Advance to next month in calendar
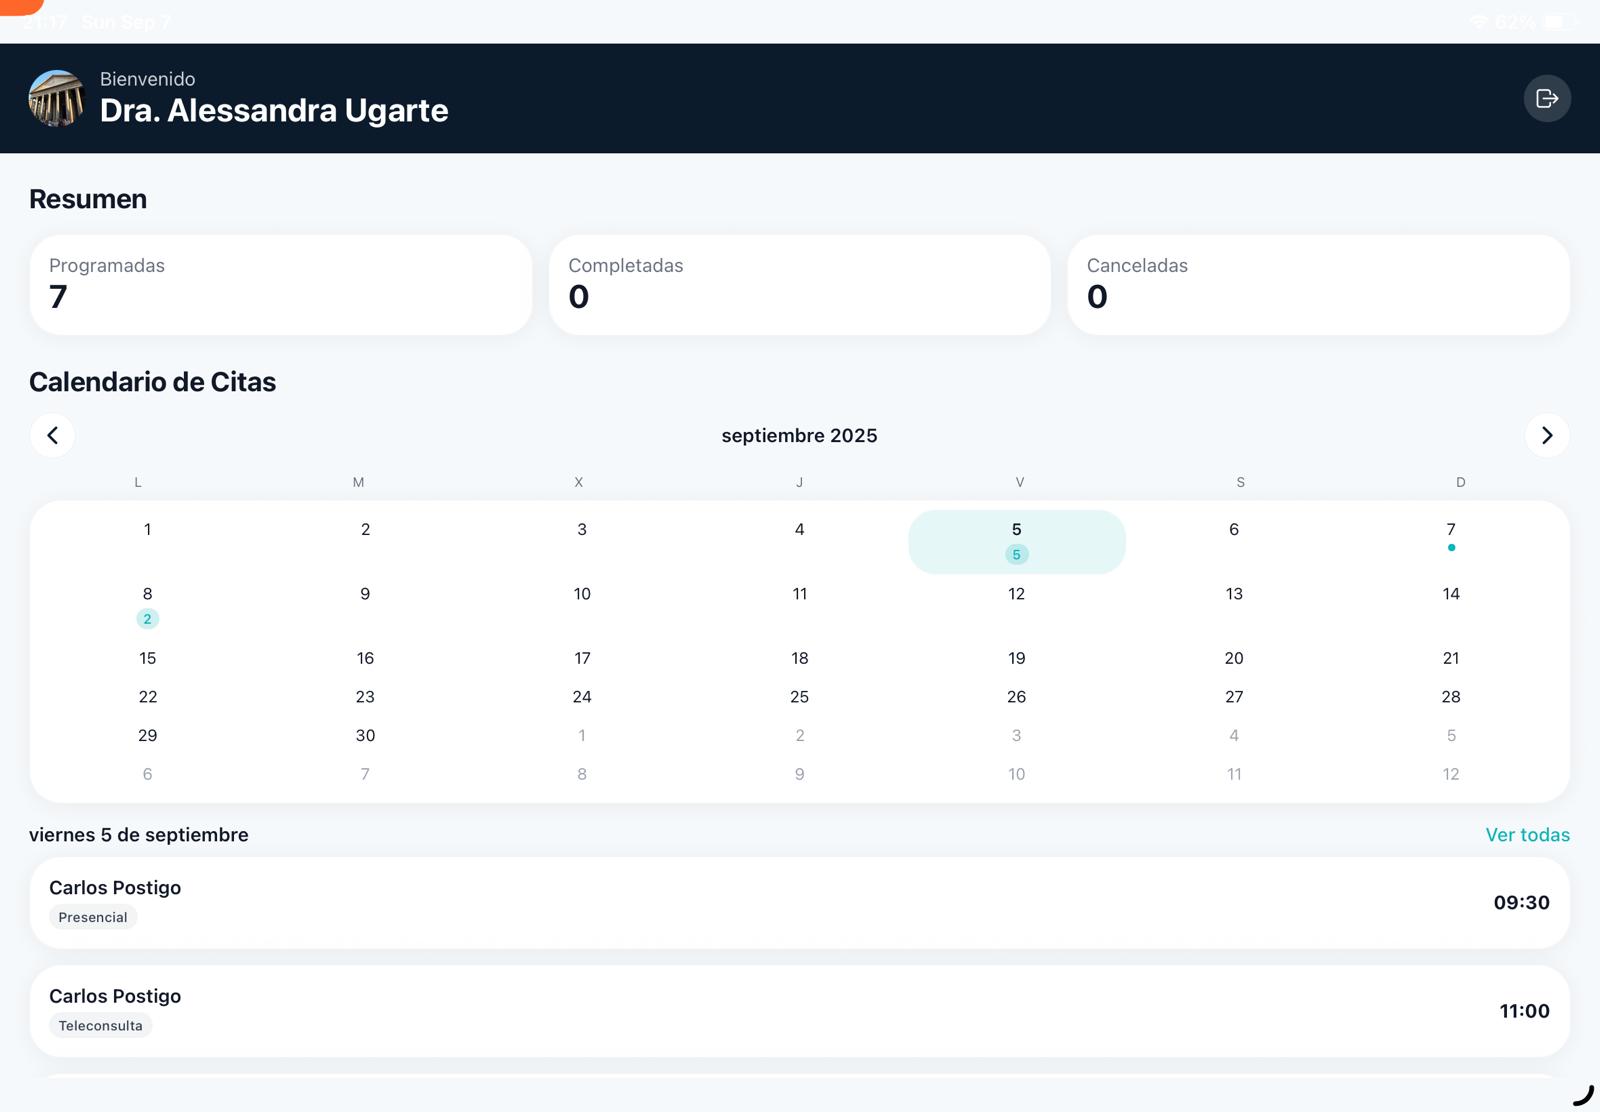Viewport: 1600px width, 1112px height. coord(1546,435)
